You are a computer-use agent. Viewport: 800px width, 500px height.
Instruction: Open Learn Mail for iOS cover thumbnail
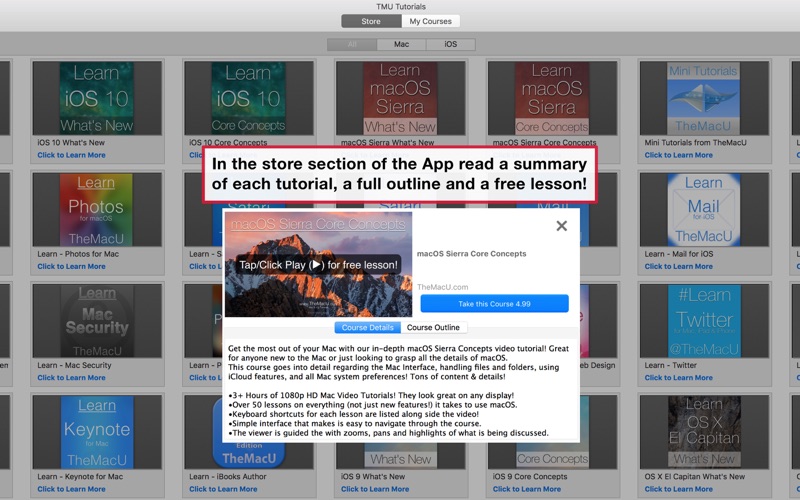pos(704,210)
